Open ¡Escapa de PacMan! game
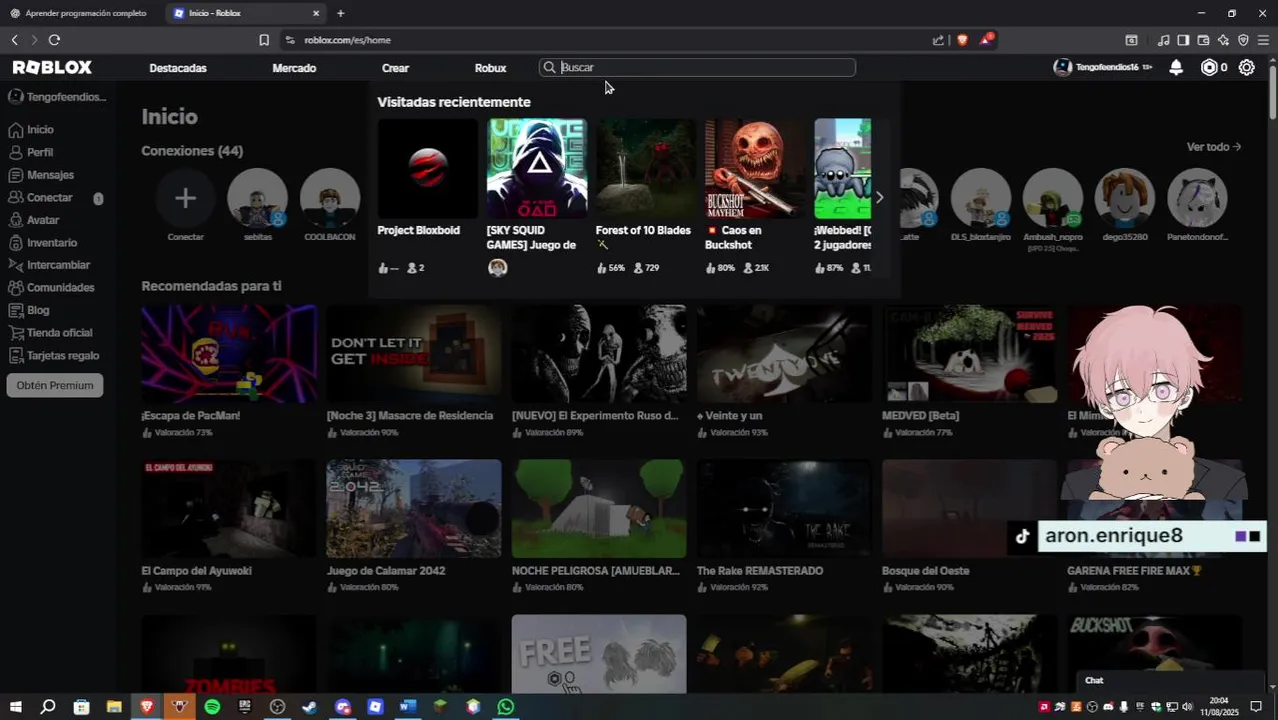Viewport: 1278px width, 720px height. (x=229, y=354)
